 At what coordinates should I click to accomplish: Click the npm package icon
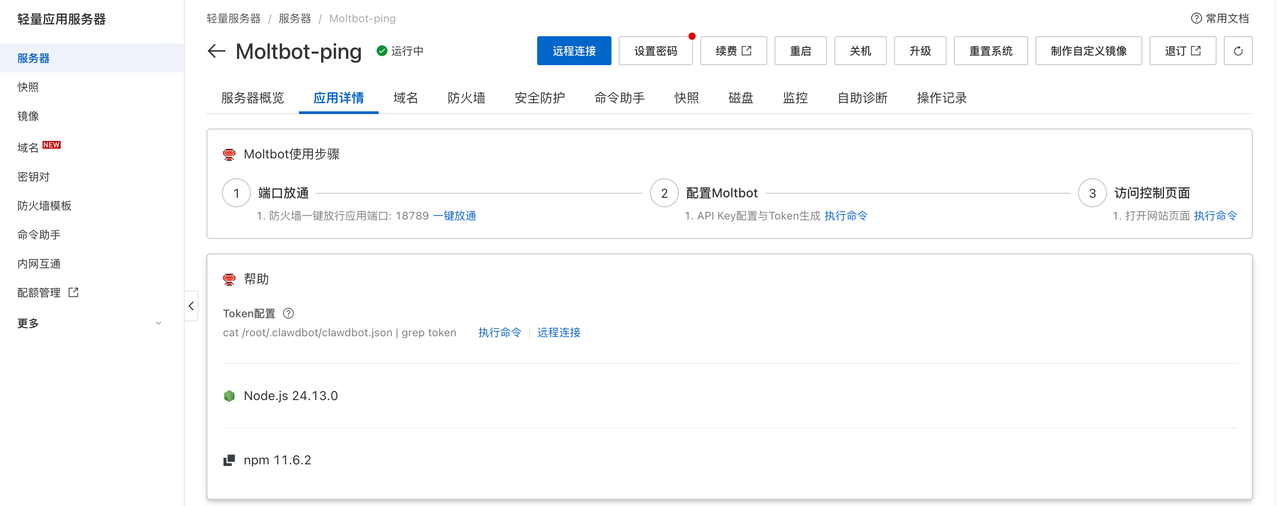coord(229,461)
